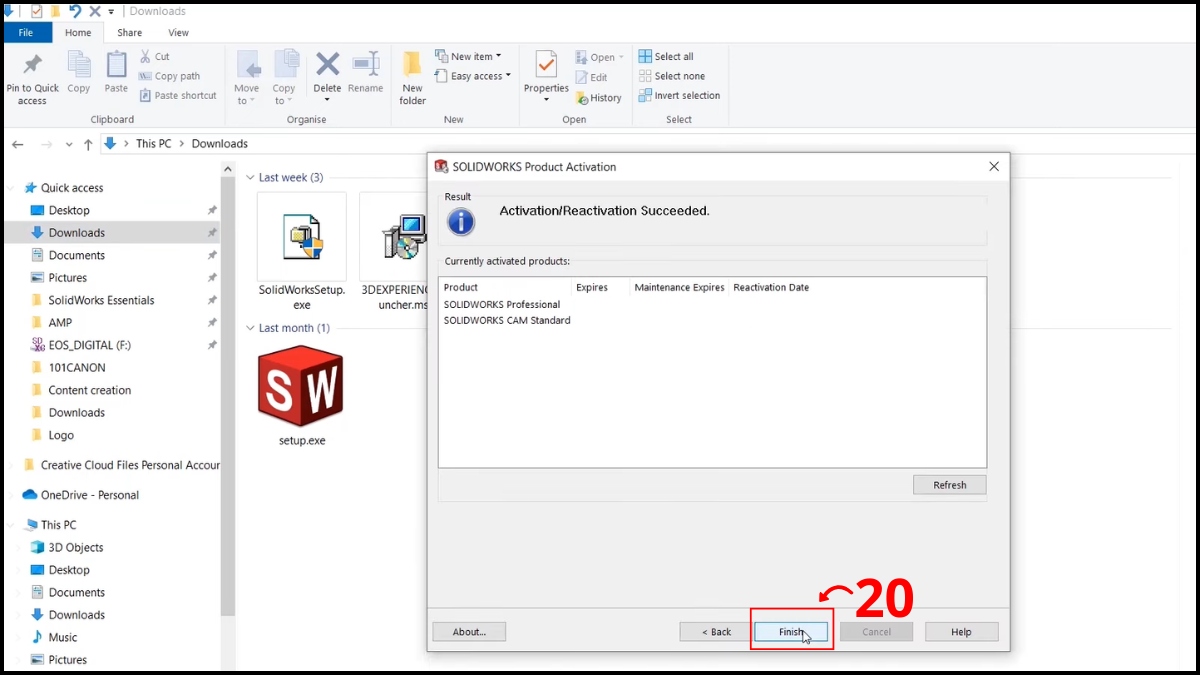Click the Back navigation arrow in Explorer
Image resolution: width=1200 pixels, height=675 pixels.
18,144
